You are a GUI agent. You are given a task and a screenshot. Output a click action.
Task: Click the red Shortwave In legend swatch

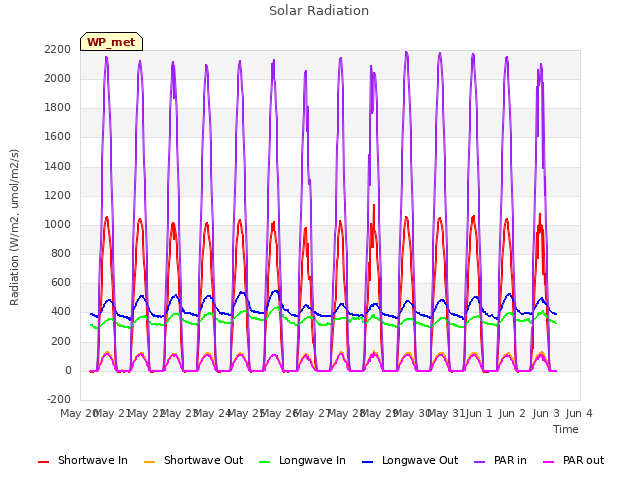(x=44, y=462)
